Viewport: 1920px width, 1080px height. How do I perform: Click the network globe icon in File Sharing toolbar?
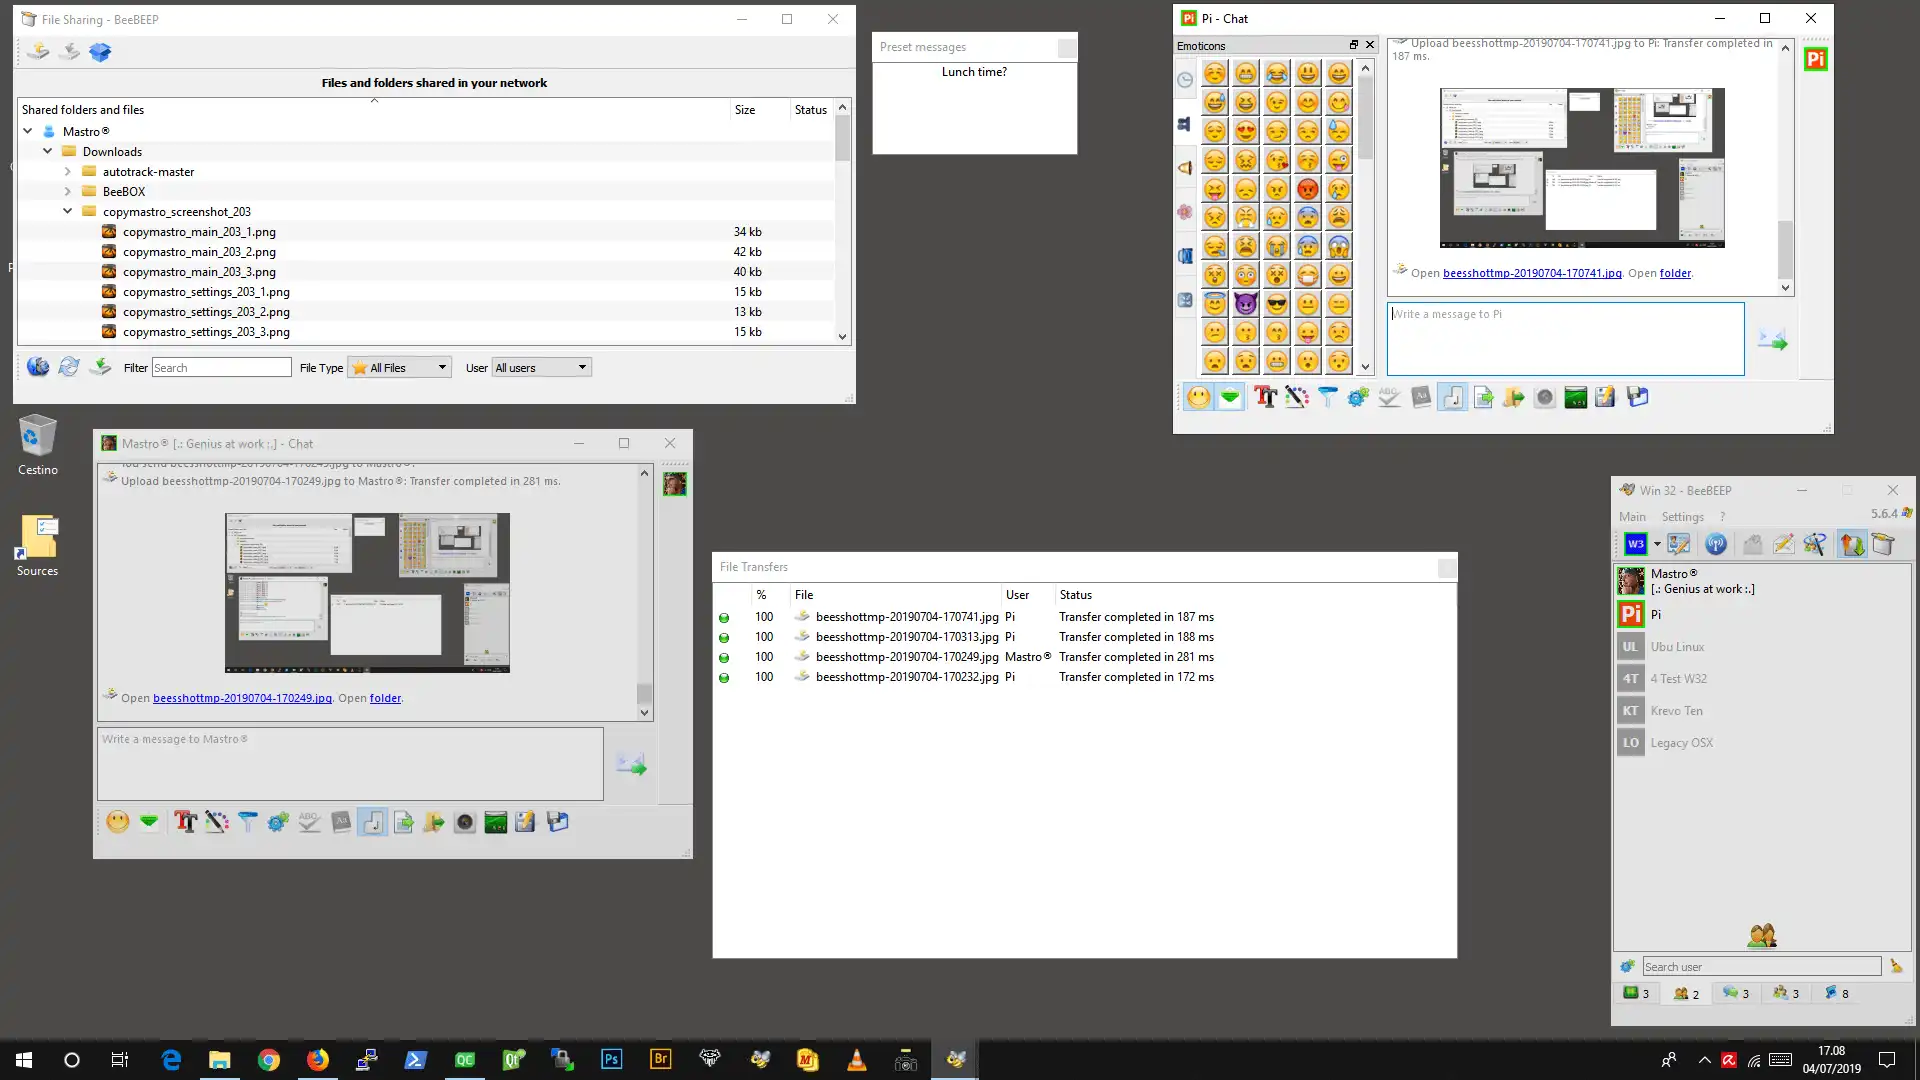[x=37, y=367]
